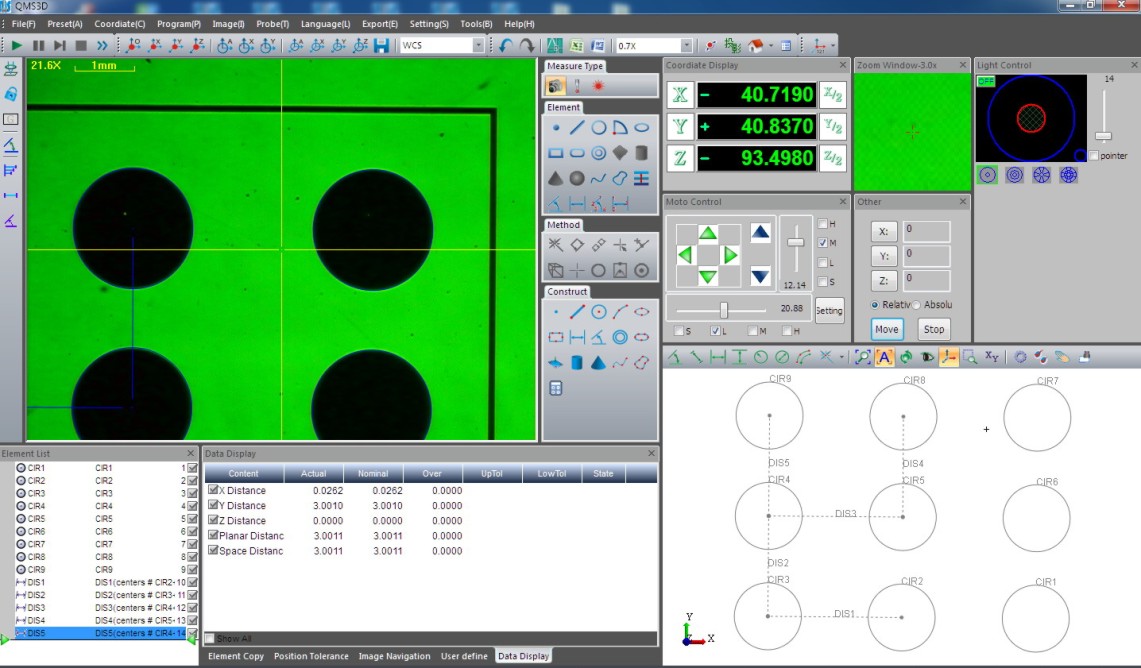Select the Line element tool
The height and width of the screenshot is (668, 1141).
click(x=577, y=128)
